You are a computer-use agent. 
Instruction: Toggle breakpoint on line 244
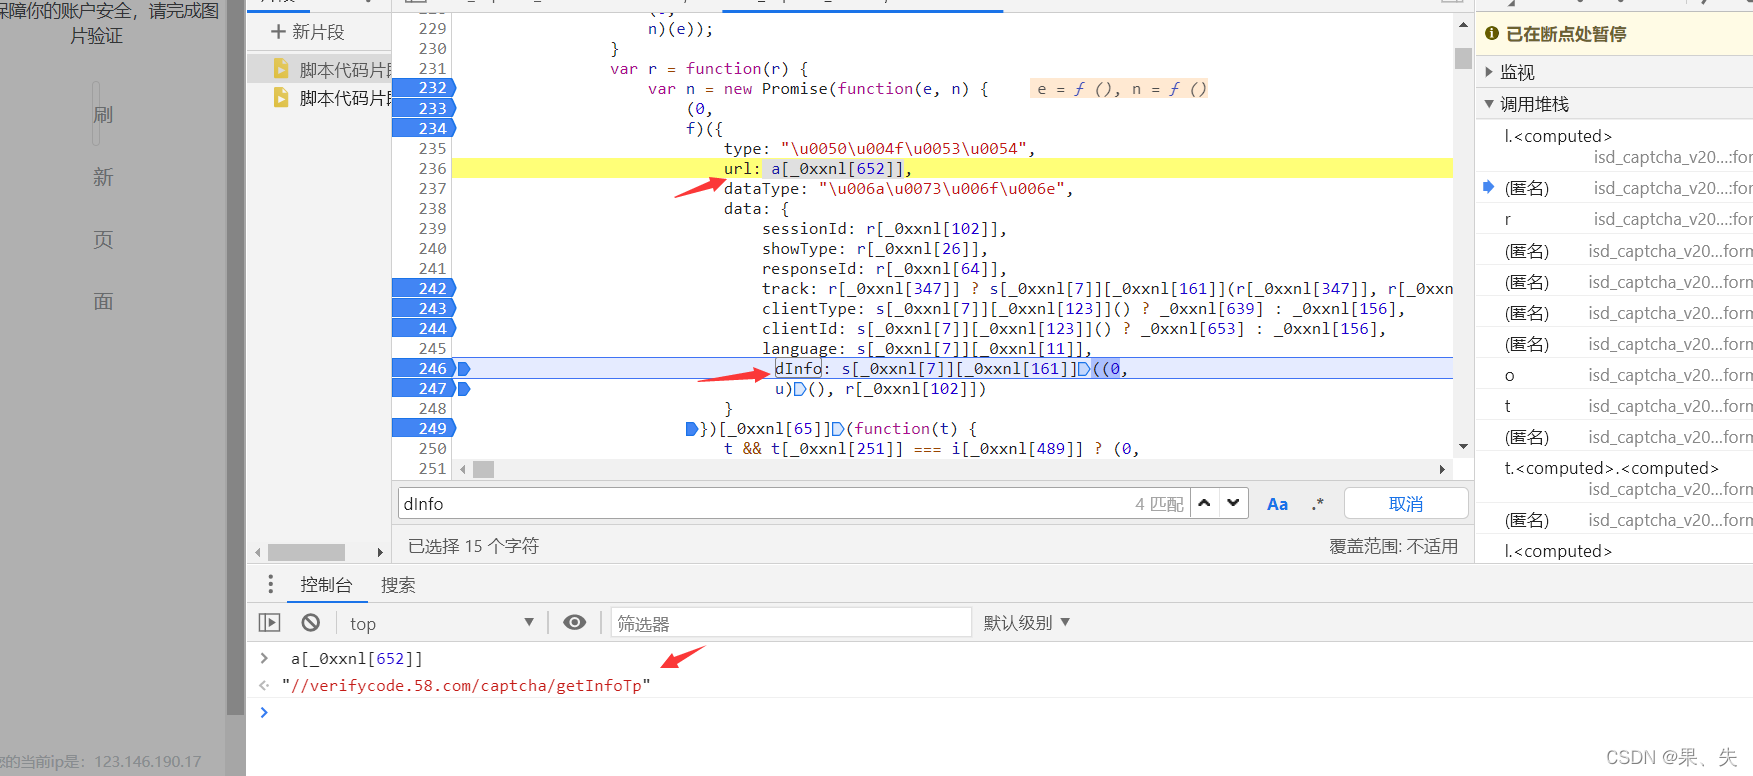424,328
